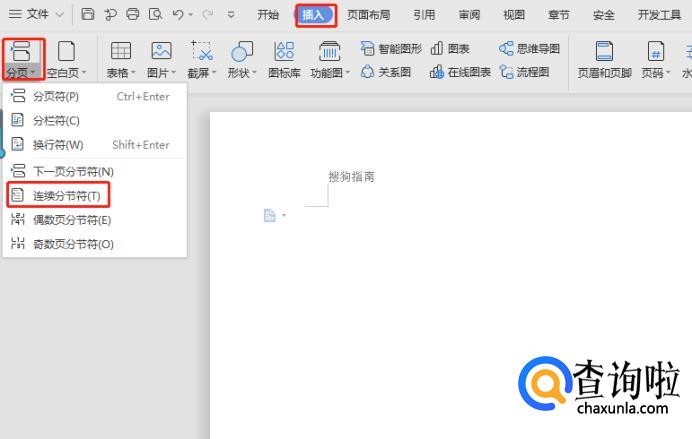Click the Save icon in quick access toolbar

[88, 15]
